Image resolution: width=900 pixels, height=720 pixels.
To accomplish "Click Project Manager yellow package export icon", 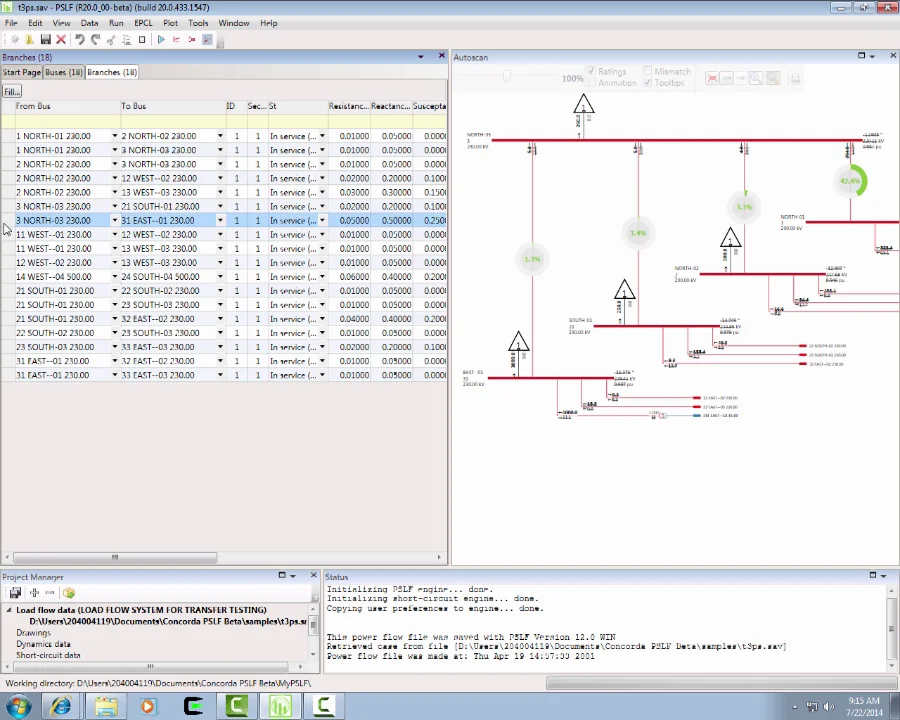I will click(69, 593).
